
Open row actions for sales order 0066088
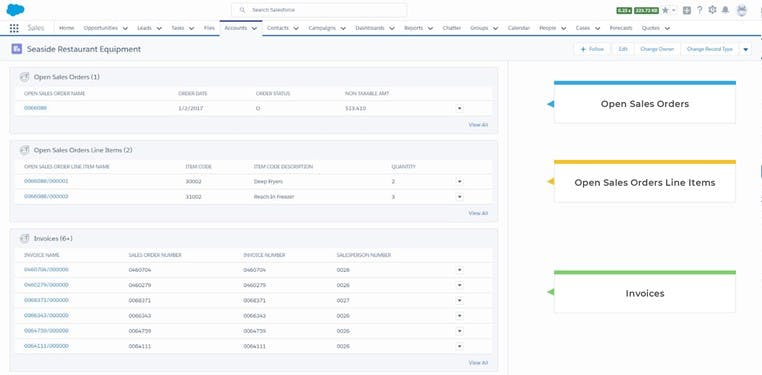(459, 108)
